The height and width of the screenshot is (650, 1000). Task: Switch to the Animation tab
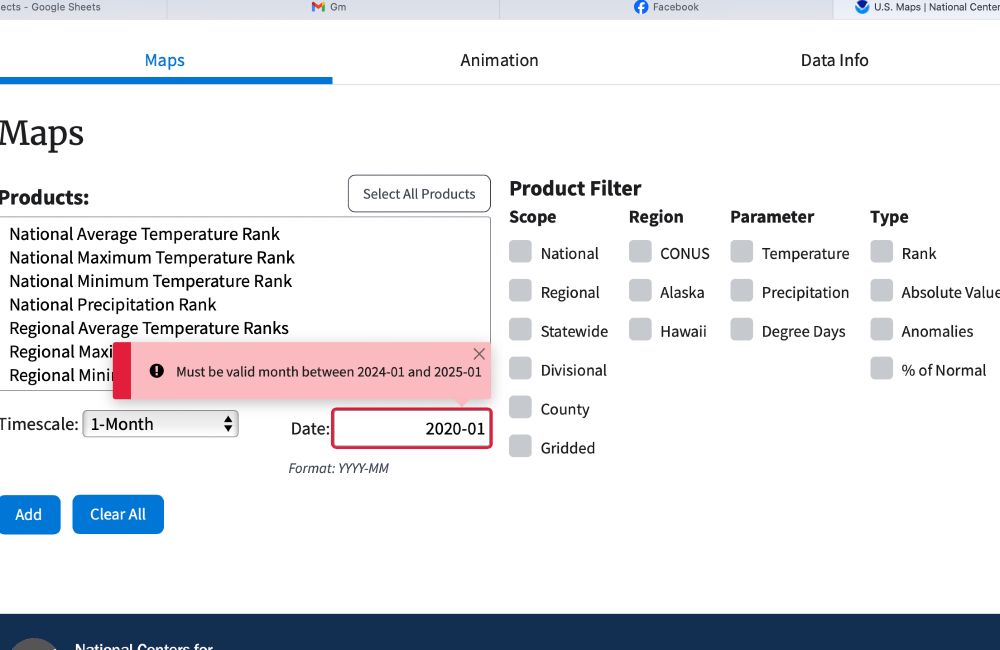click(499, 60)
